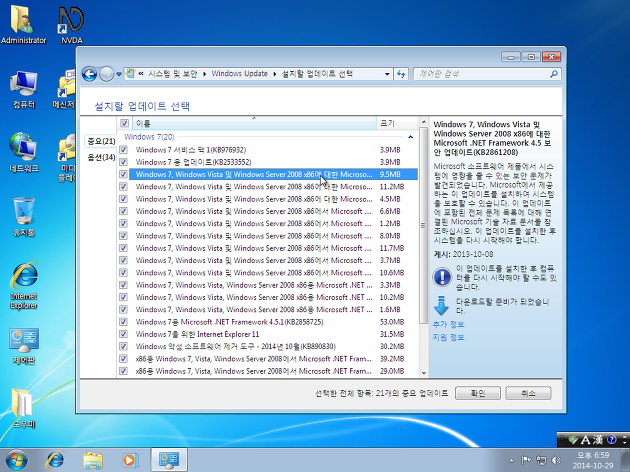This screenshot has height=472, width=630.
Task: Launch Internet Explorer from the taskbar
Action: point(55,460)
